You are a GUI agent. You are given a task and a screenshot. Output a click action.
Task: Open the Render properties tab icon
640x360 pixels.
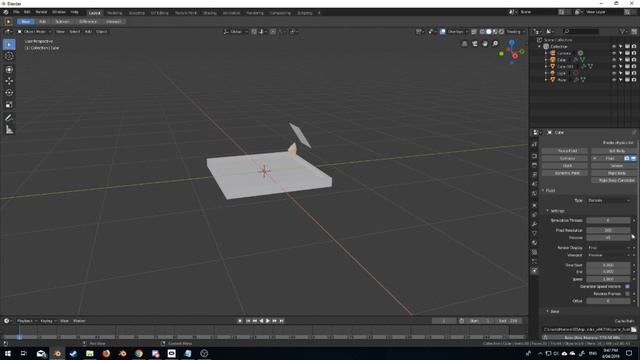(x=534, y=156)
